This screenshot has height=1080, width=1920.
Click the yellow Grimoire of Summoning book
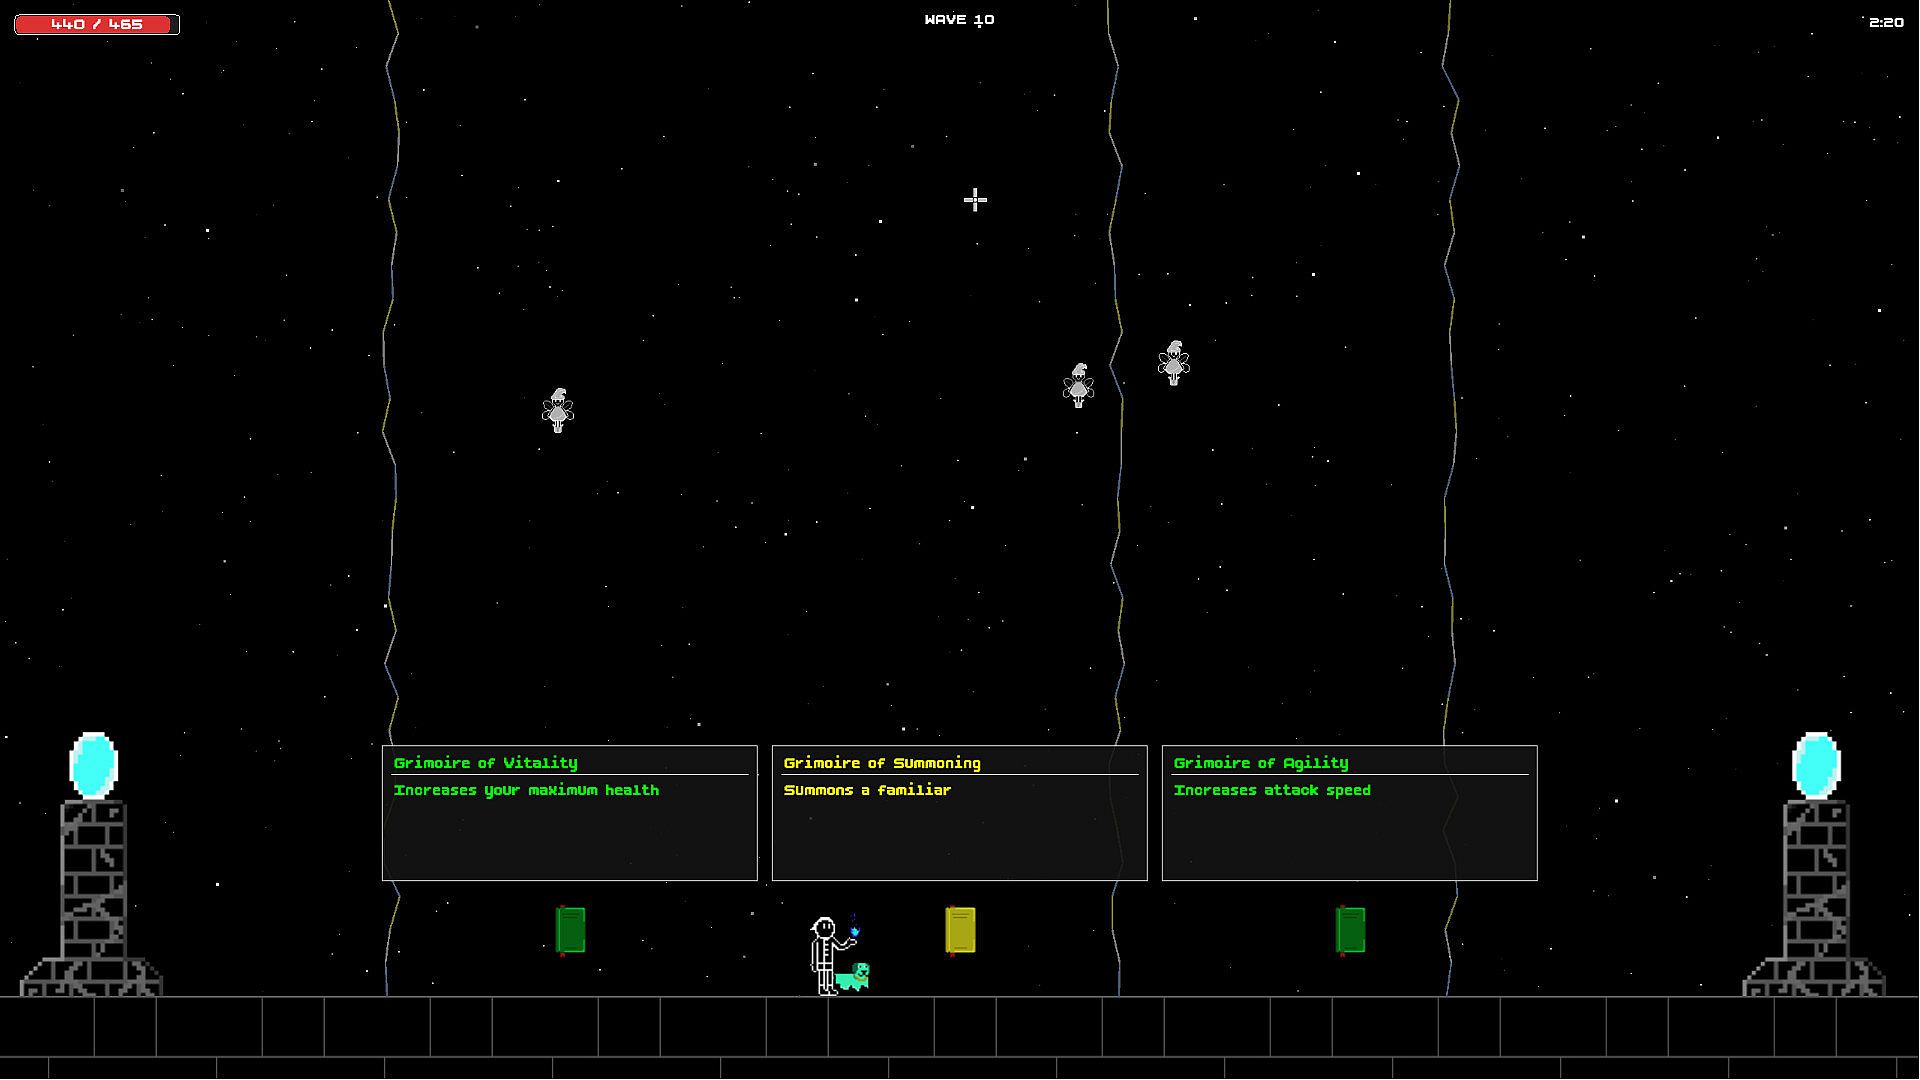(x=960, y=930)
